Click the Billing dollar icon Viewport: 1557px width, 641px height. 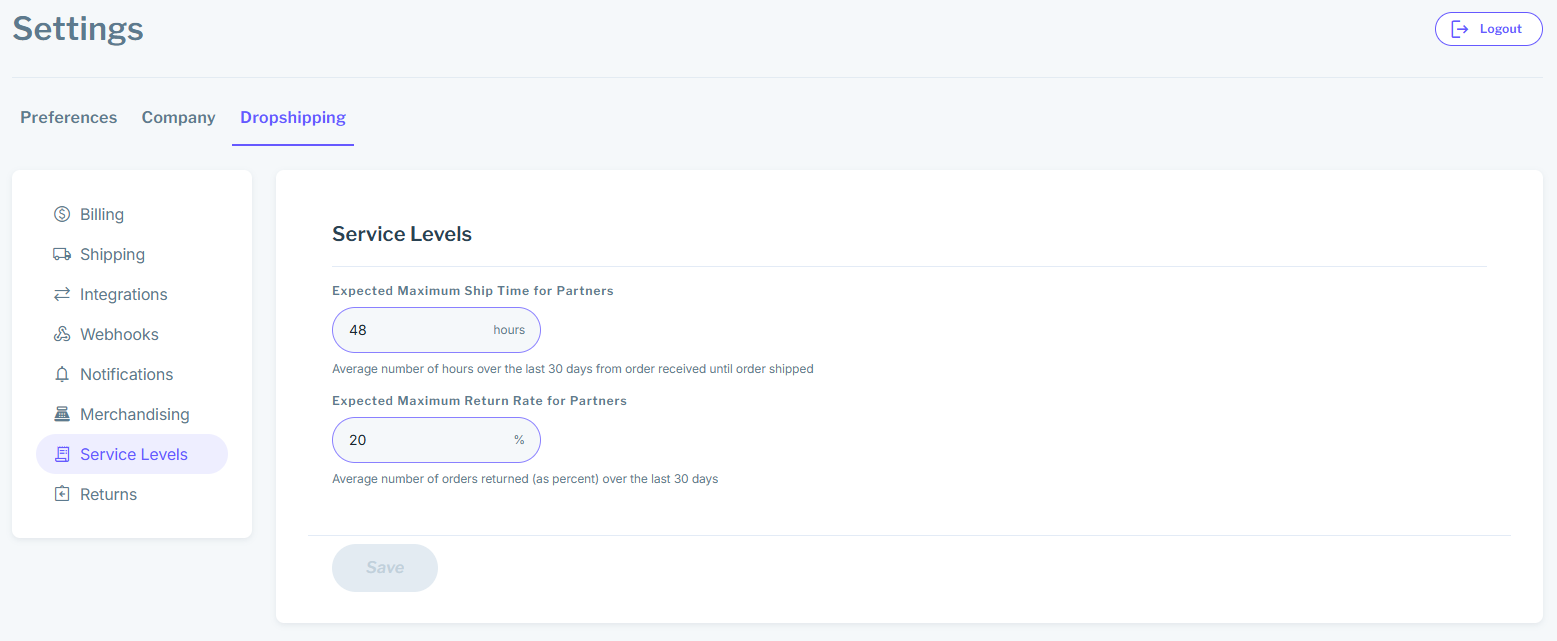[62, 214]
